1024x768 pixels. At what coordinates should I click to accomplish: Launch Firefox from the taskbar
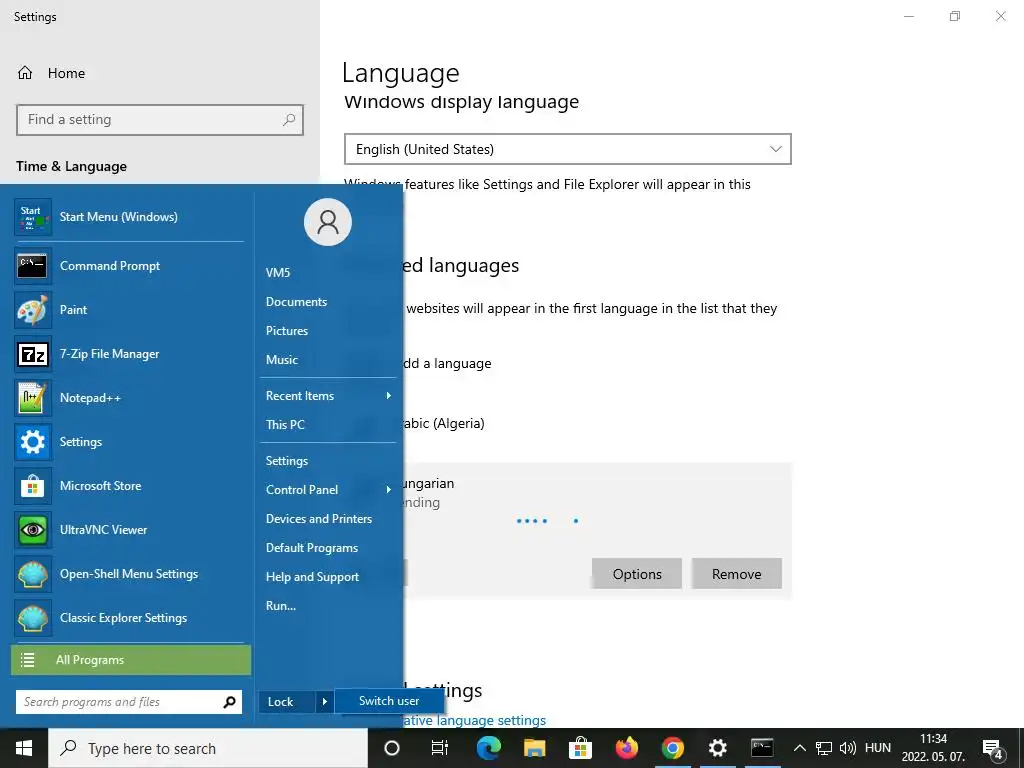(626, 748)
